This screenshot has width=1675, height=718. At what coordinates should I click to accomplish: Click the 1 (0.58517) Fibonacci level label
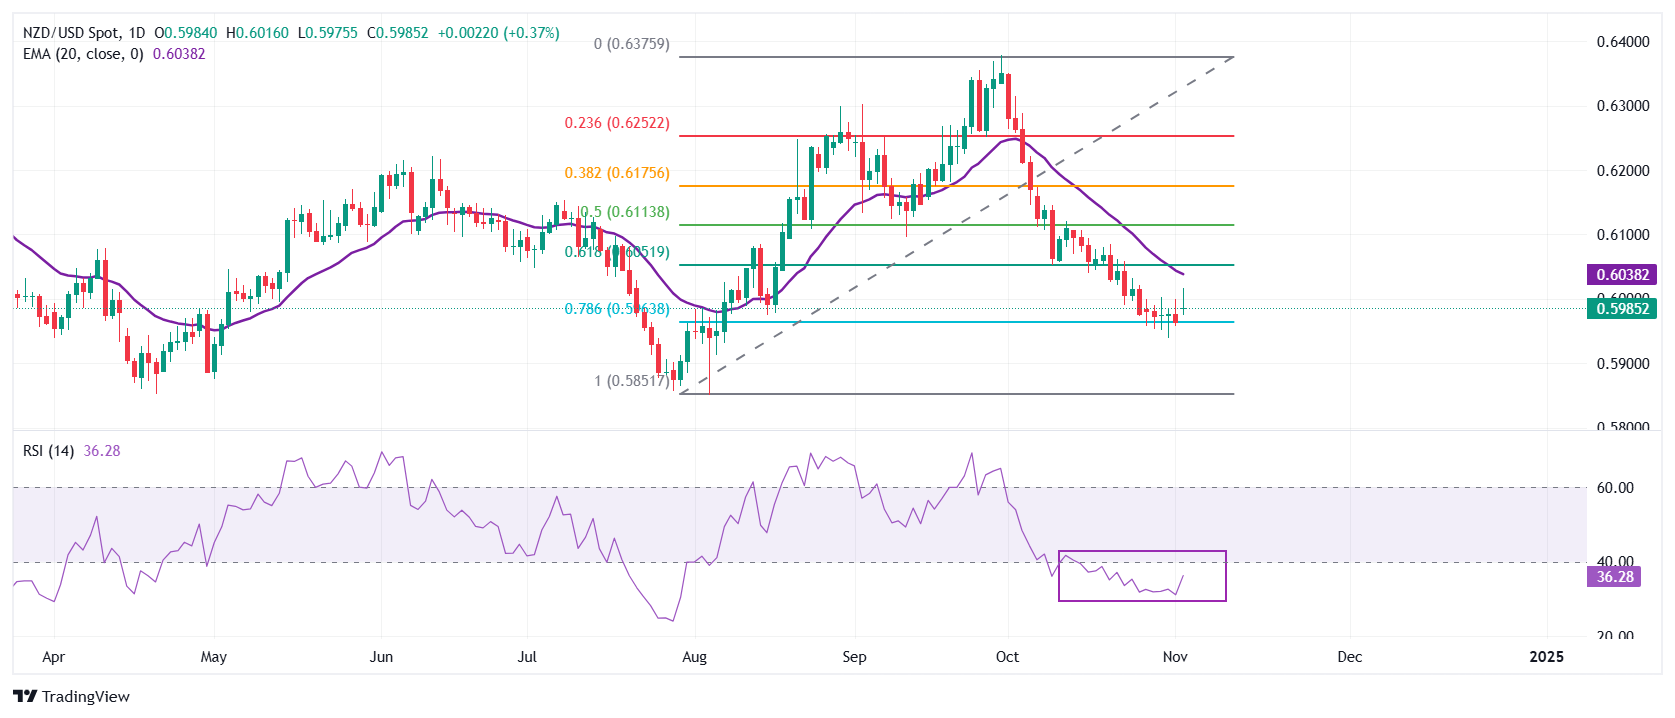click(x=631, y=381)
